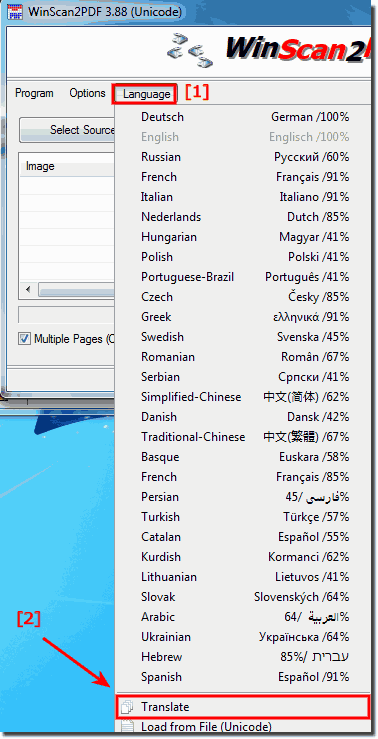
Task: Click the Load from File page icon
Action: pos(127,727)
